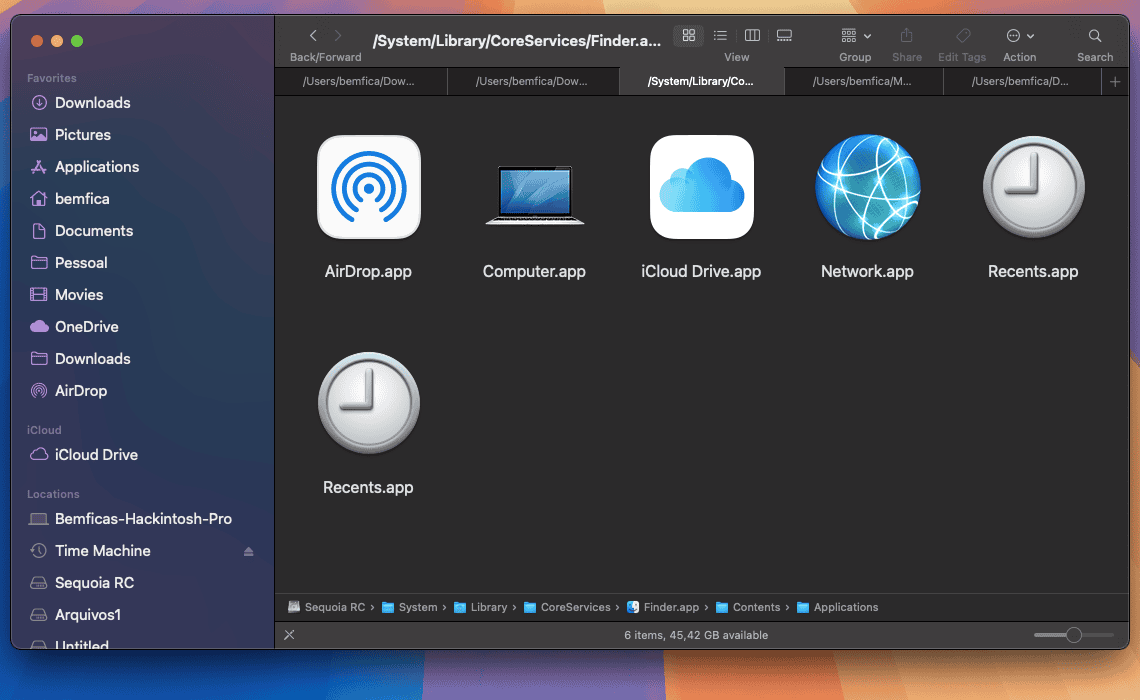Toggle gallery view mode
Viewport: 1140px width, 700px height.
point(784,35)
